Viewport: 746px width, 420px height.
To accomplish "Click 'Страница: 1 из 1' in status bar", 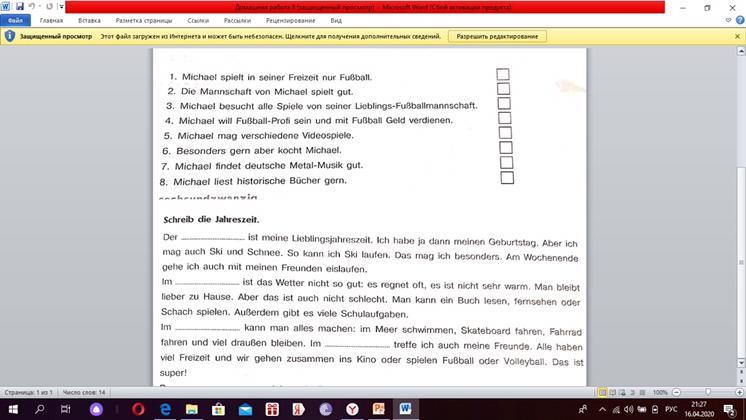I will pos(29,392).
